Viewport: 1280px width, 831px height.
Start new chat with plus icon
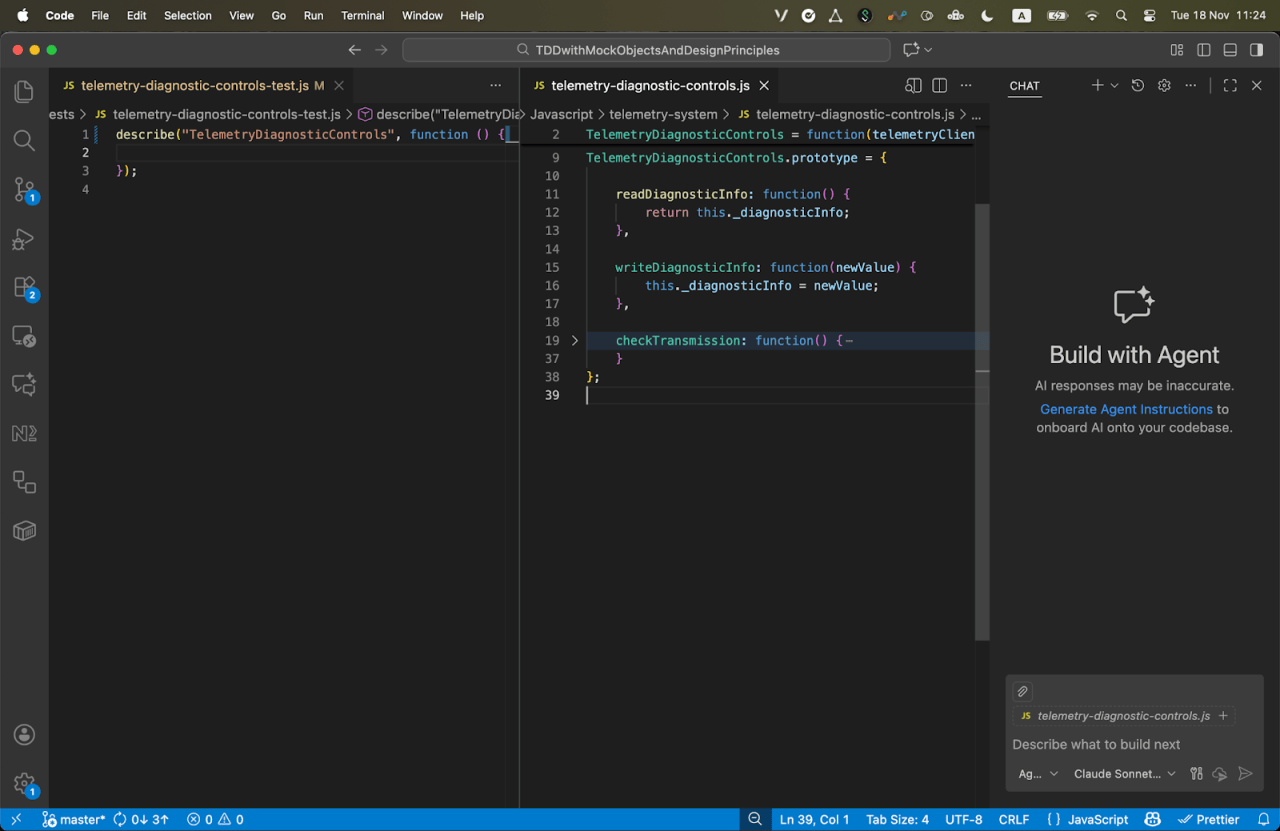tap(1097, 86)
